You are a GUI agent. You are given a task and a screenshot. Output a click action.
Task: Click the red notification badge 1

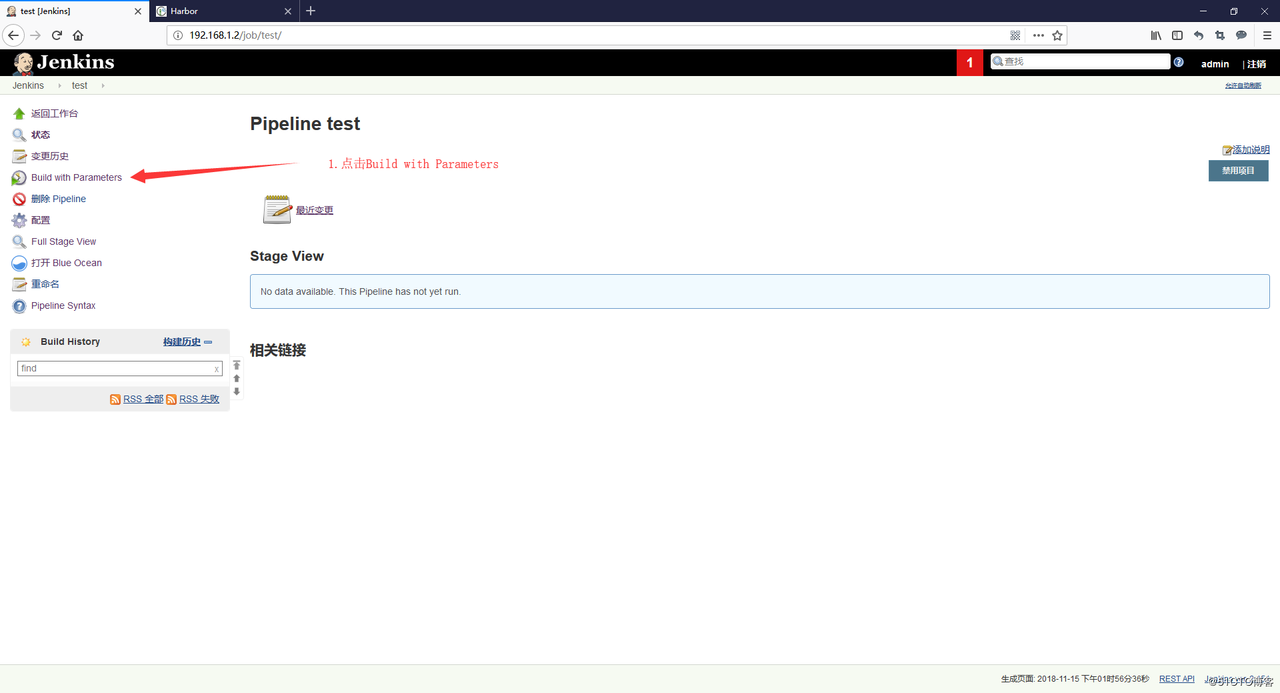click(x=969, y=62)
